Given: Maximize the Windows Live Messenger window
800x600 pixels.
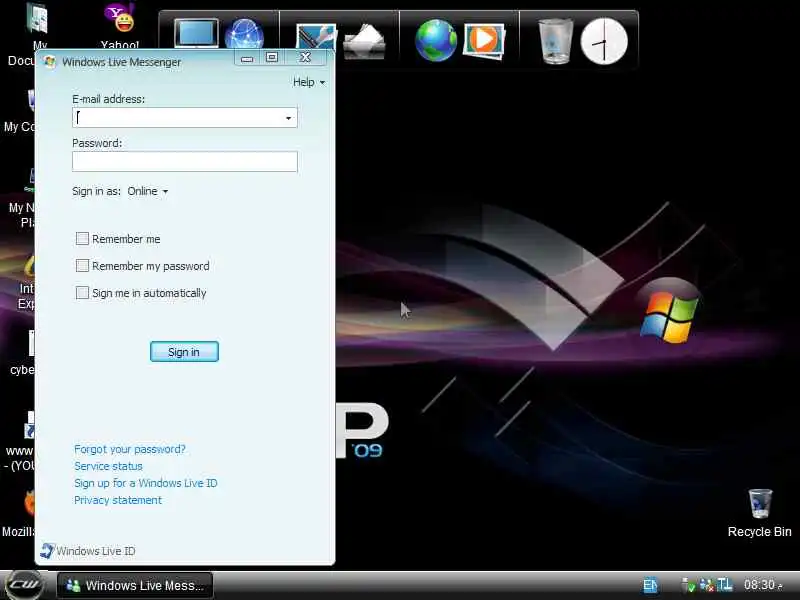Looking at the screenshot, I should click(x=272, y=58).
